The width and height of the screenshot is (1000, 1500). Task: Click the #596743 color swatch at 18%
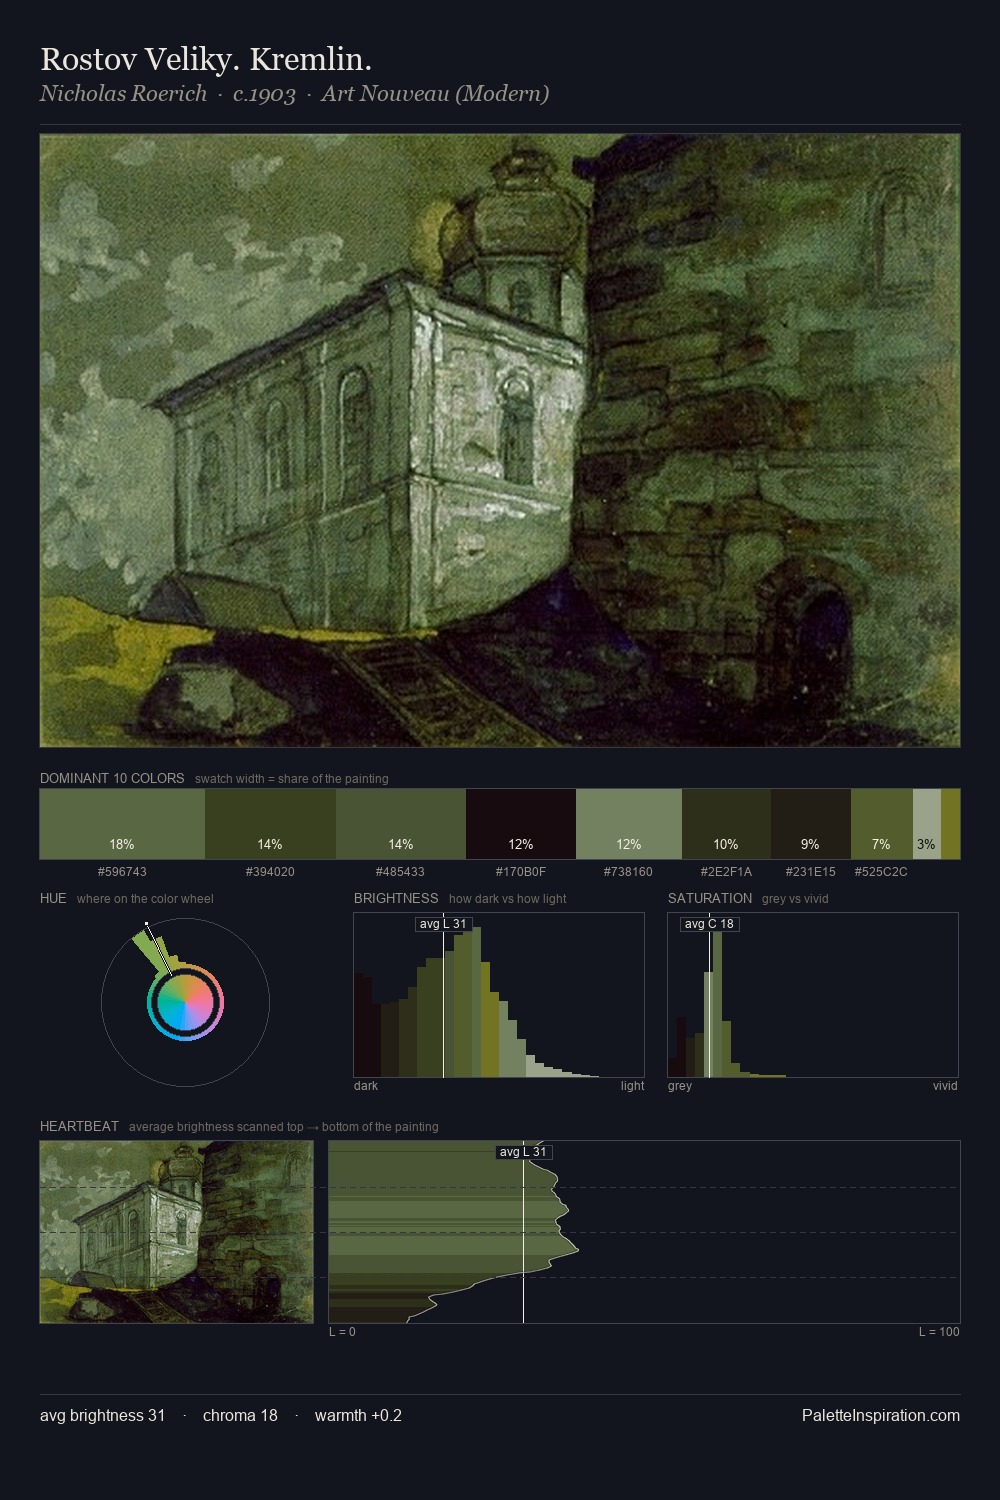coord(122,824)
